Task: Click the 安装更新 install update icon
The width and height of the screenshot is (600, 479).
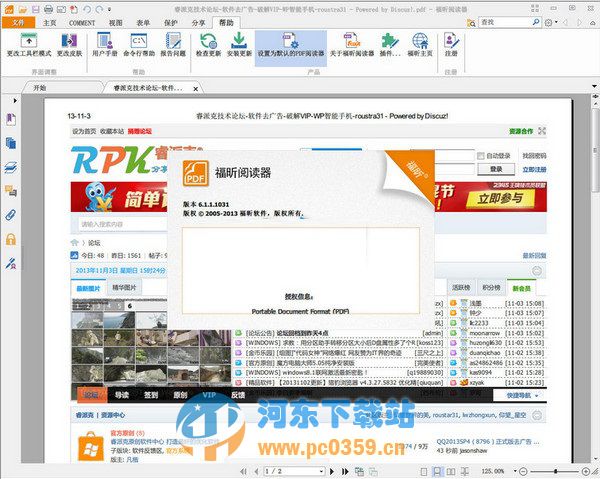Action: (239, 45)
